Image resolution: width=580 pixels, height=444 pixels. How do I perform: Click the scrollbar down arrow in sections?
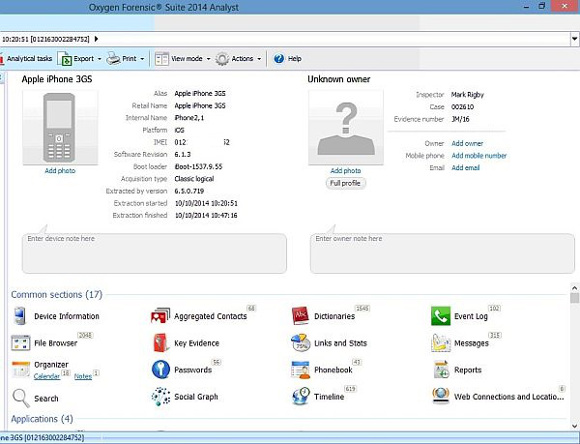[574, 426]
